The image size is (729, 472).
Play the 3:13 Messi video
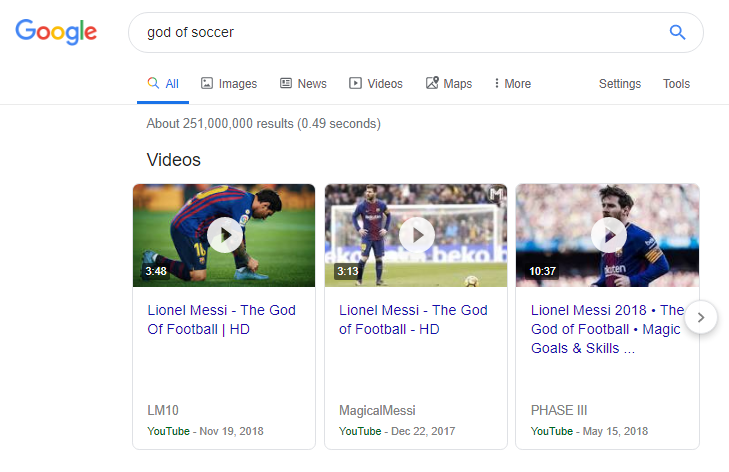416,236
